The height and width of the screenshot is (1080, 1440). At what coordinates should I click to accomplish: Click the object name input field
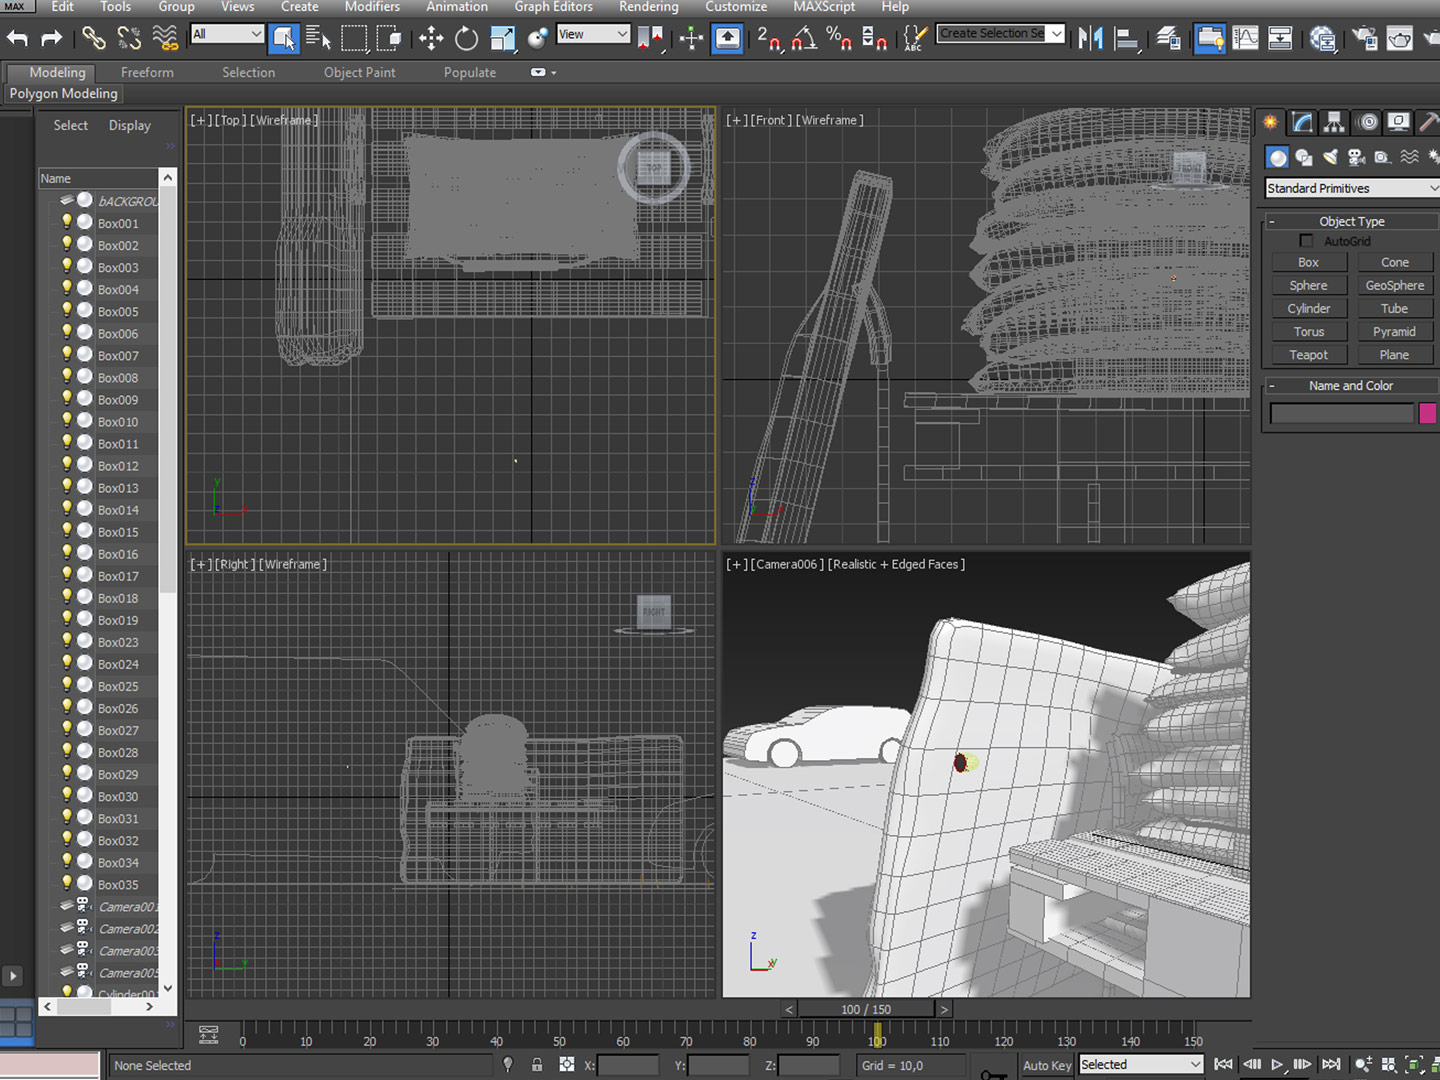(x=1342, y=413)
